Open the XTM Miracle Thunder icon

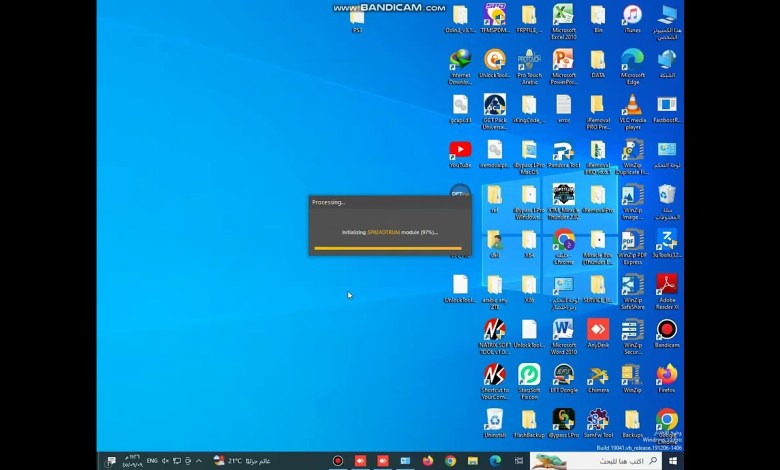point(563,201)
